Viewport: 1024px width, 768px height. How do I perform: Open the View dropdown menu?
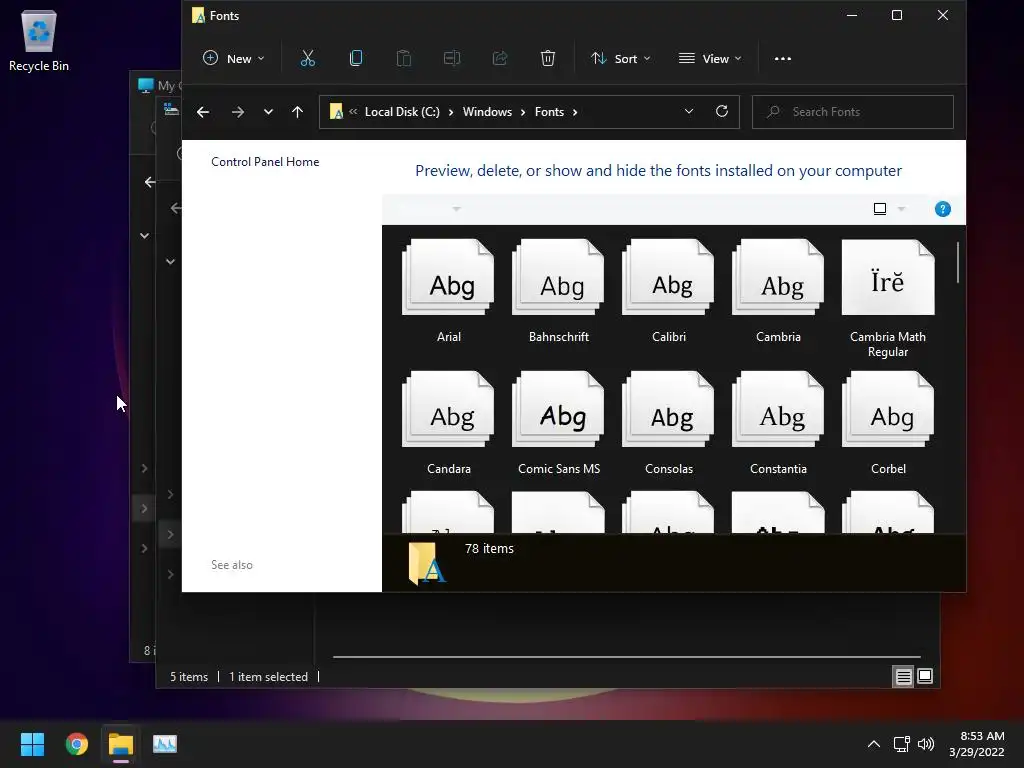tap(710, 59)
